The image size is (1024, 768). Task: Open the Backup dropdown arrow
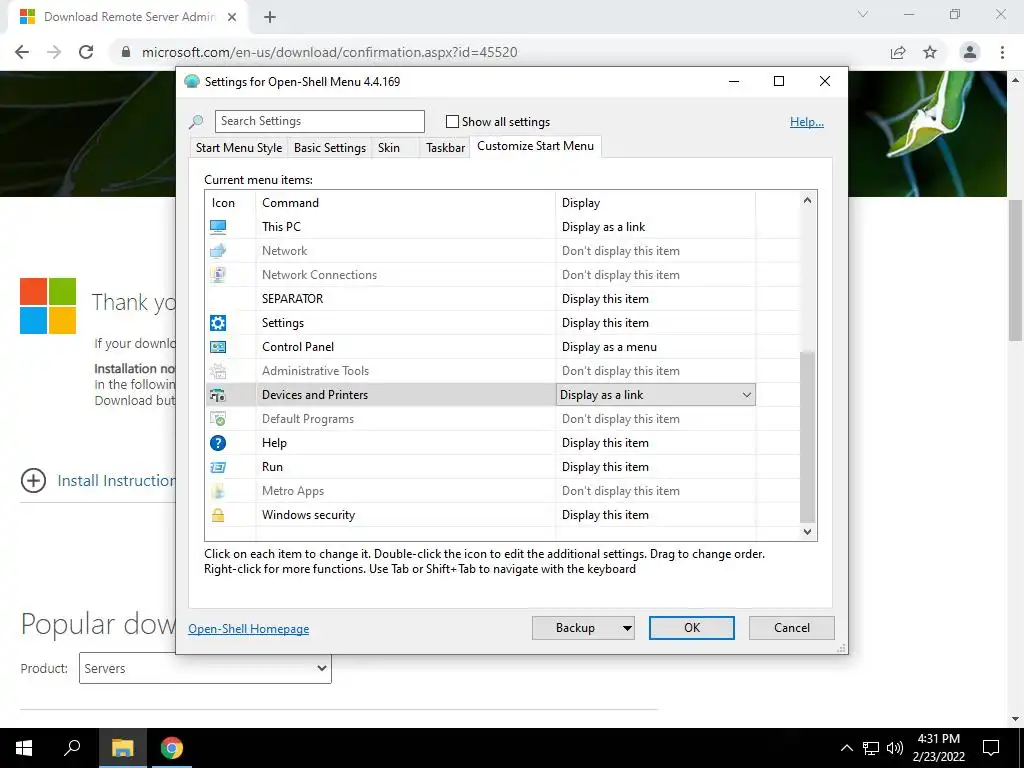point(627,628)
